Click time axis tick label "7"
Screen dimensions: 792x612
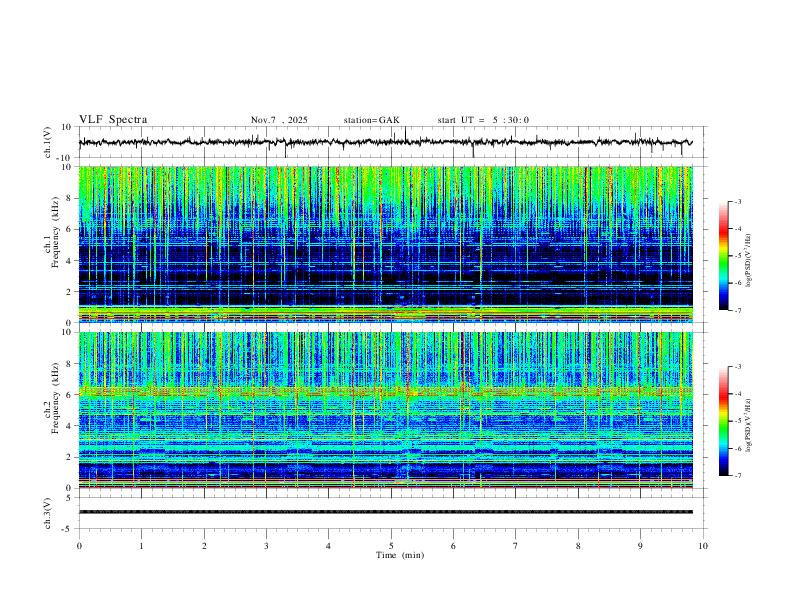[516, 546]
